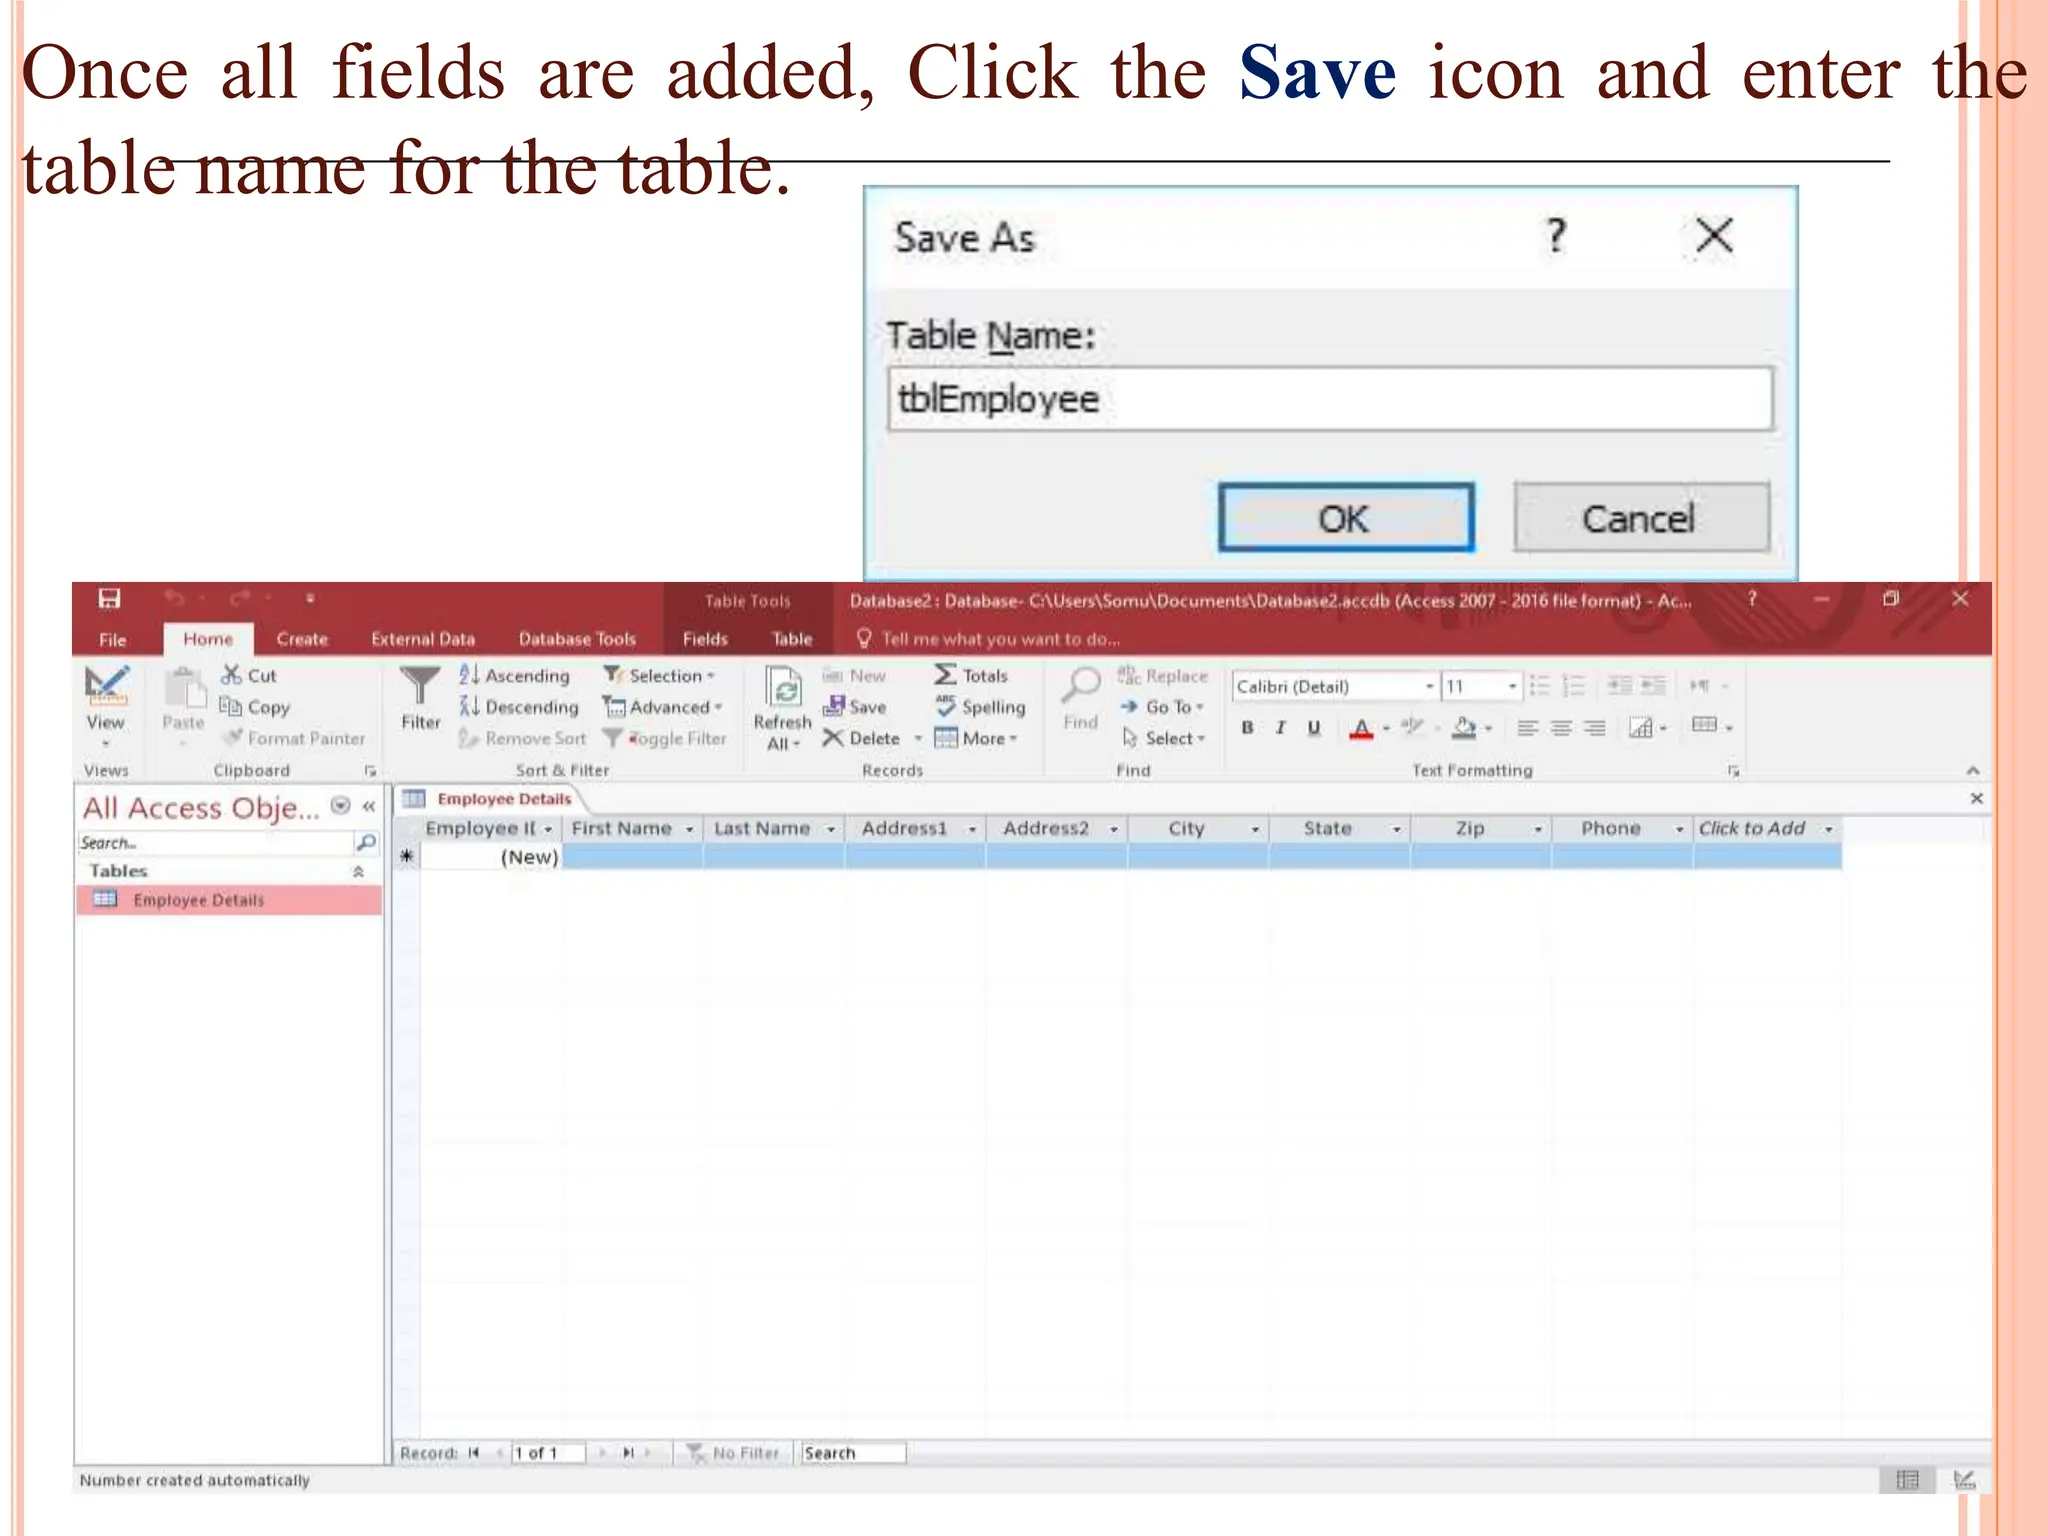This screenshot has height=1536, width=2048.
Task: Toggle Bold formatting
Action: tap(1247, 728)
